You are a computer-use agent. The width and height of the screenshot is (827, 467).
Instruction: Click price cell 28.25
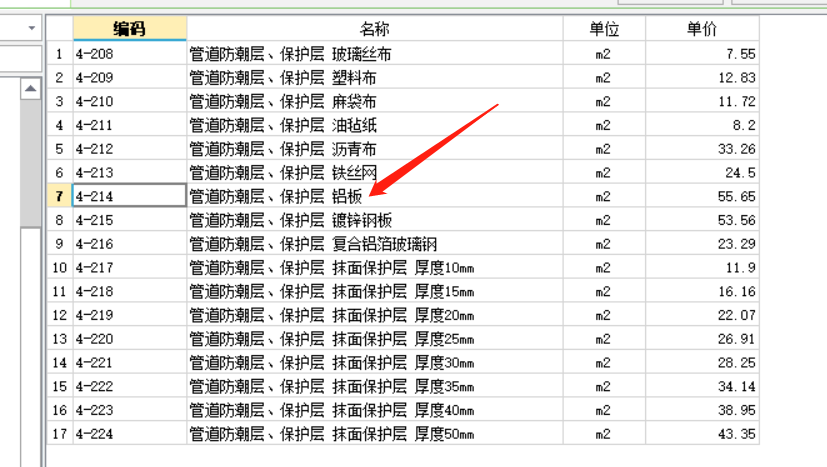[703, 363]
